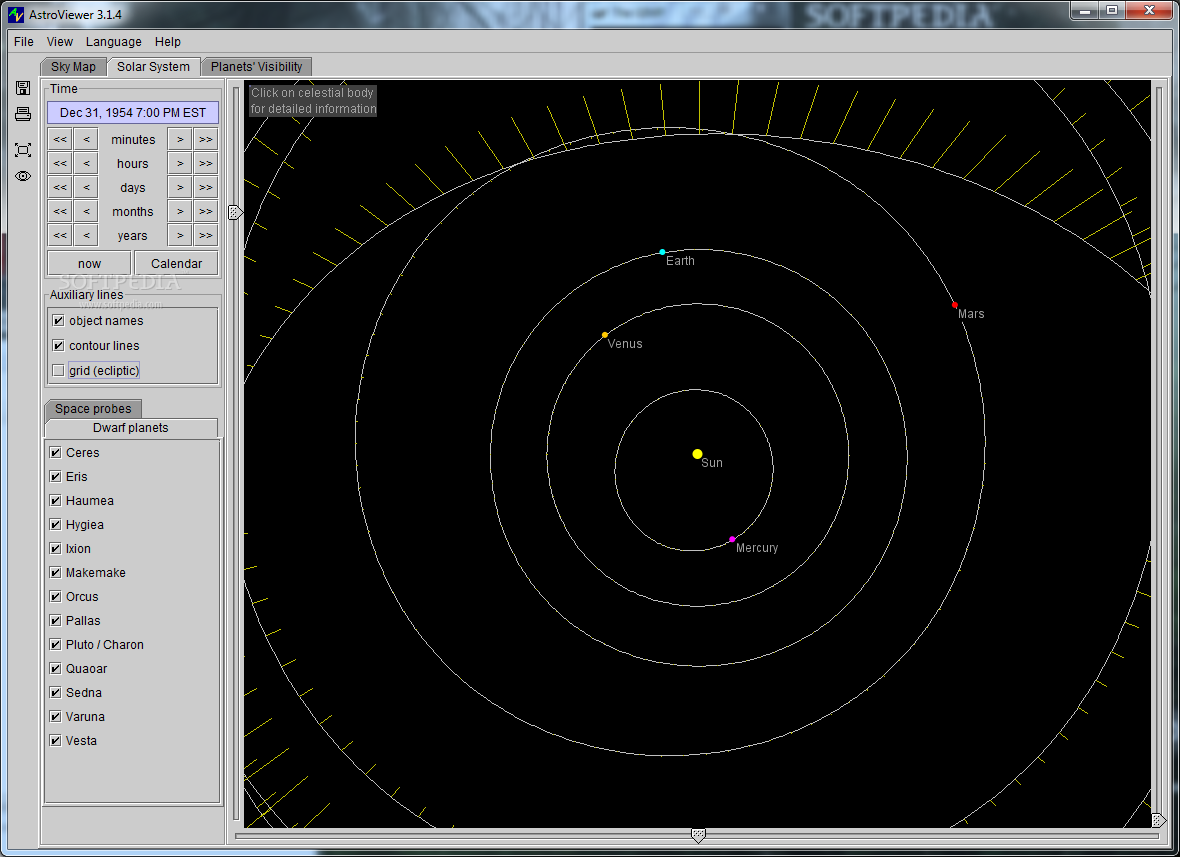Click the AstroViewer title bar icon
Viewport: 1180px width, 857px height.
click(x=16, y=14)
